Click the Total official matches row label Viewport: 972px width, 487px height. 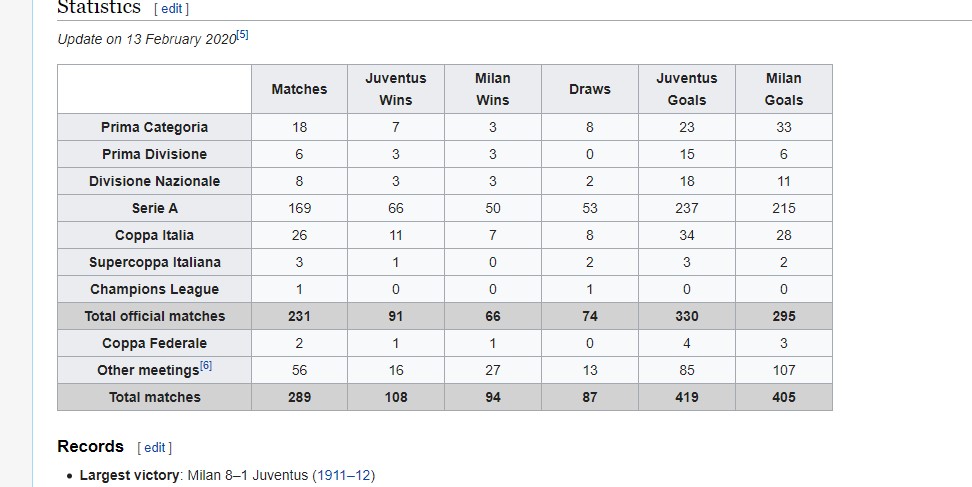154,316
